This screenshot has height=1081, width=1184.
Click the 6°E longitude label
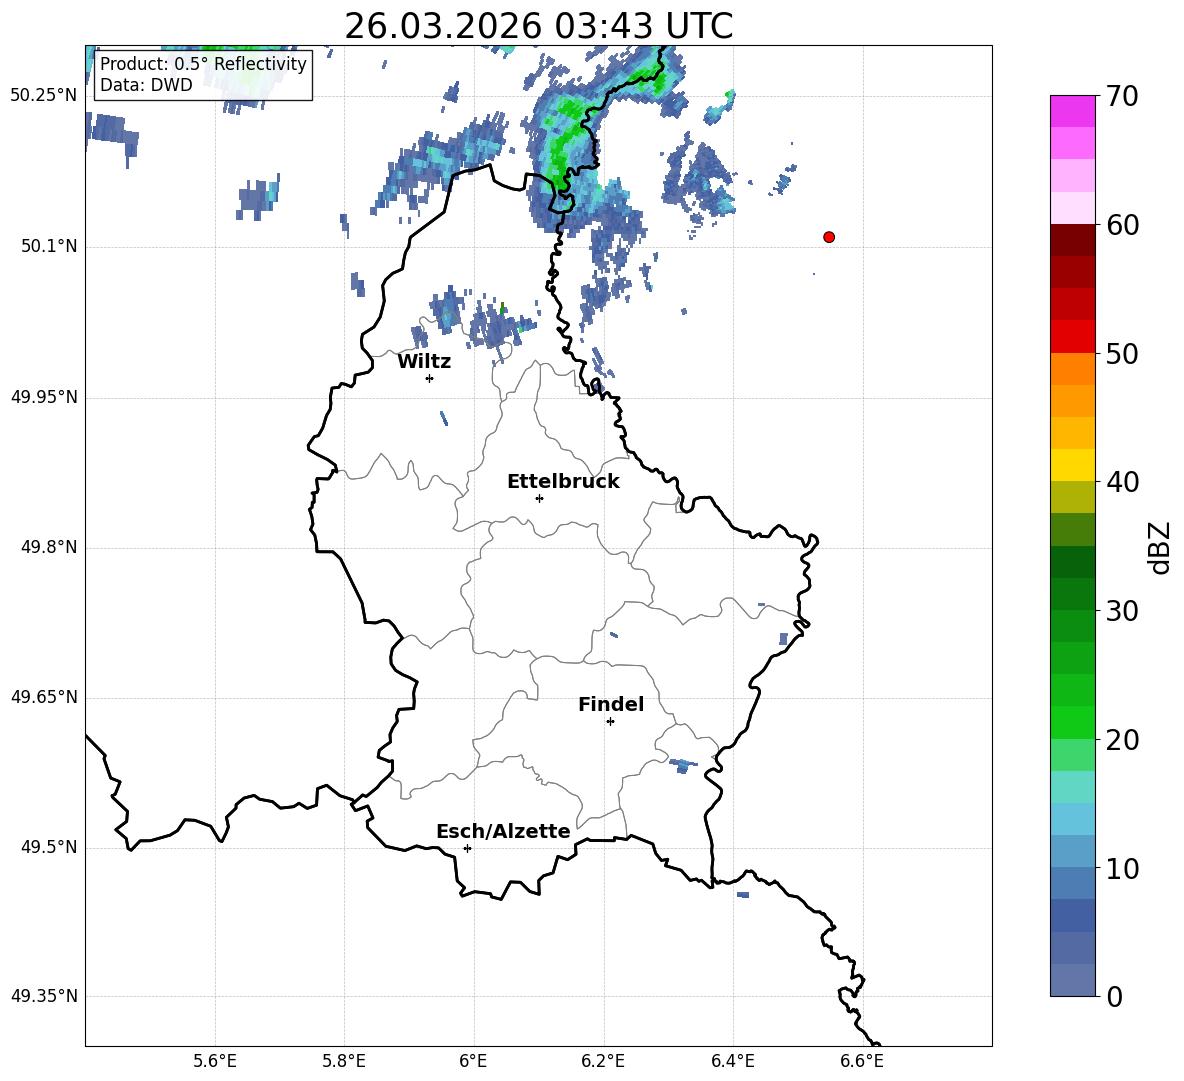pos(473,1061)
